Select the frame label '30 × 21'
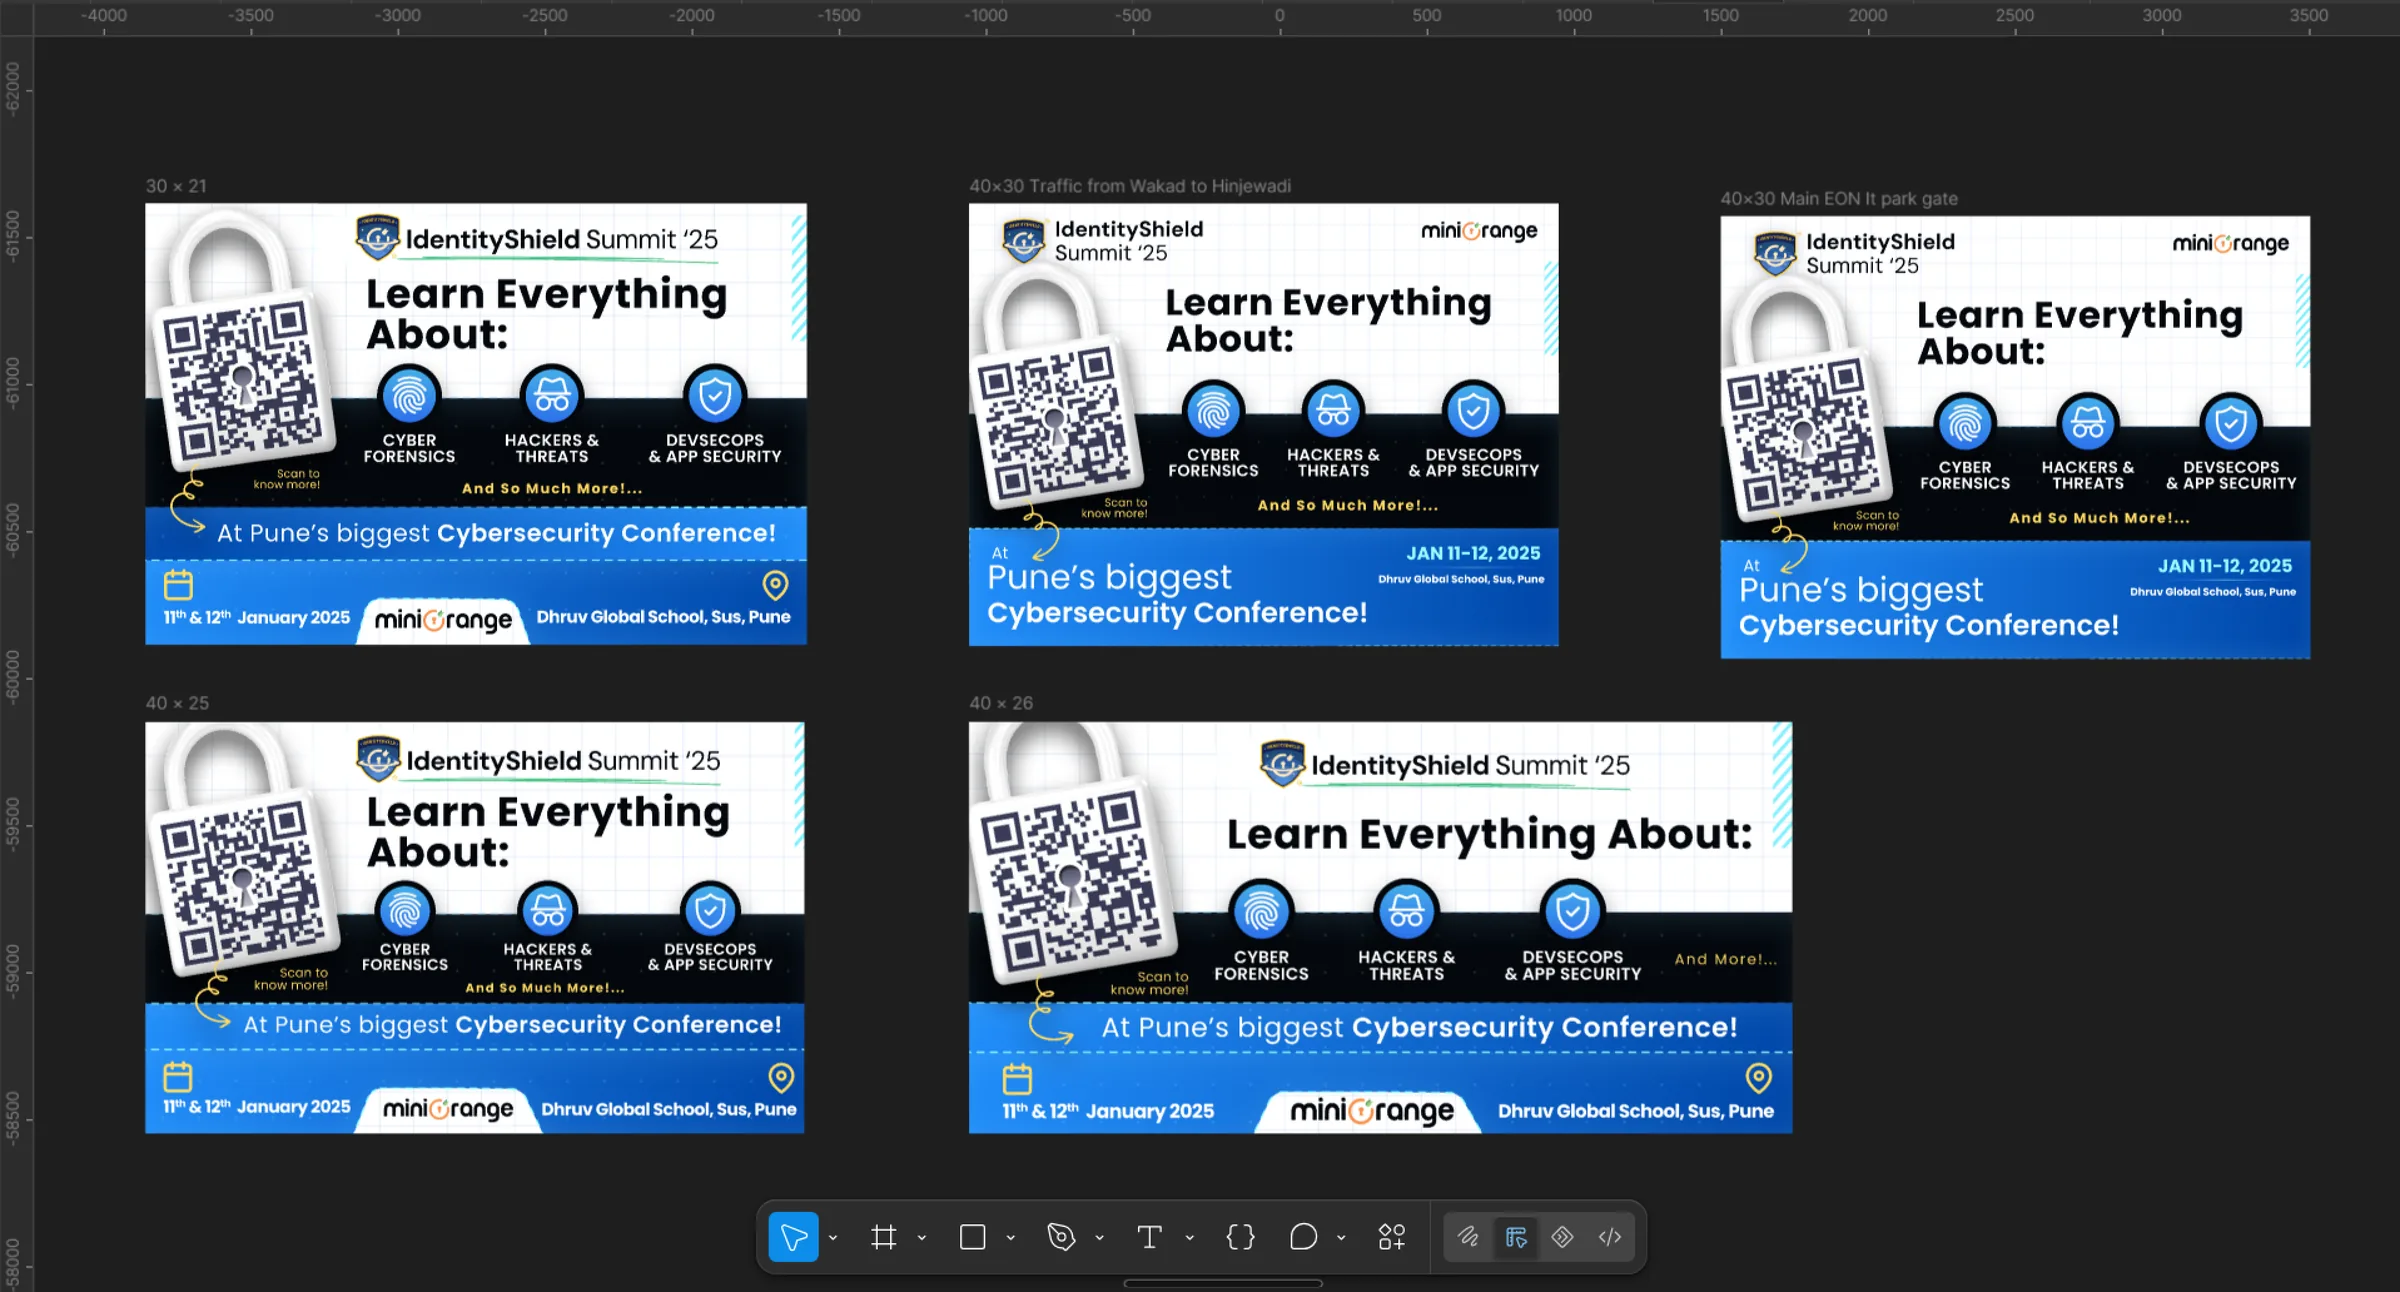The height and width of the screenshot is (1292, 2400). pos(176,186)
